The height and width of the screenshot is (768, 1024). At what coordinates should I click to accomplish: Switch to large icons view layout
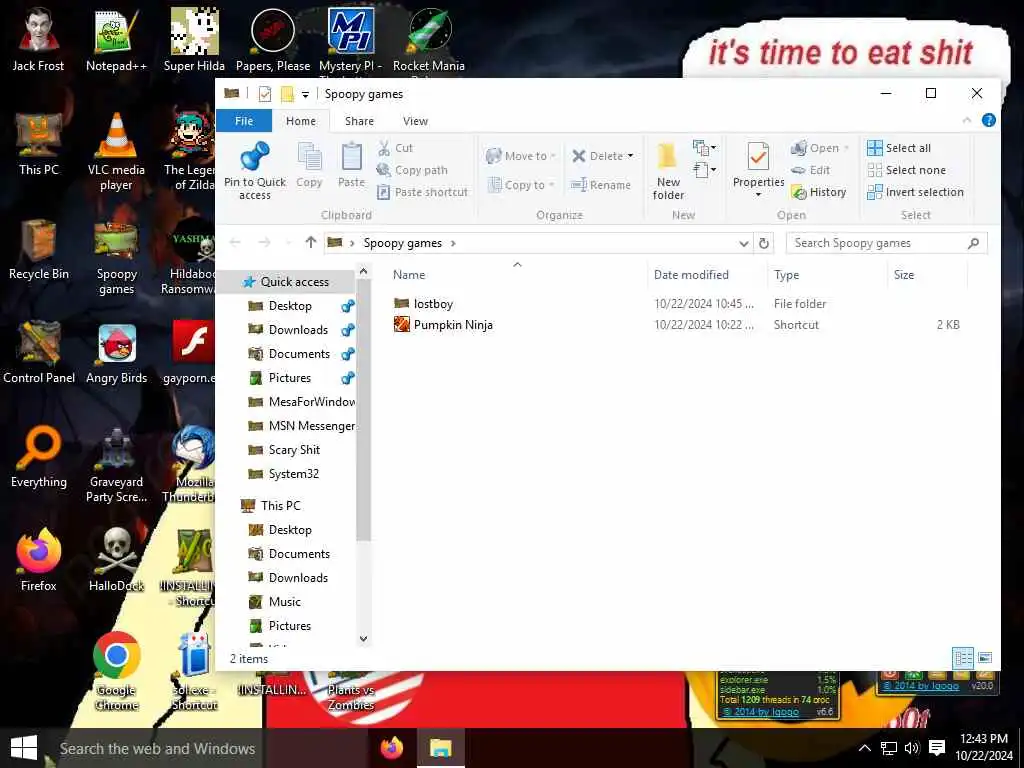(985, 658)
